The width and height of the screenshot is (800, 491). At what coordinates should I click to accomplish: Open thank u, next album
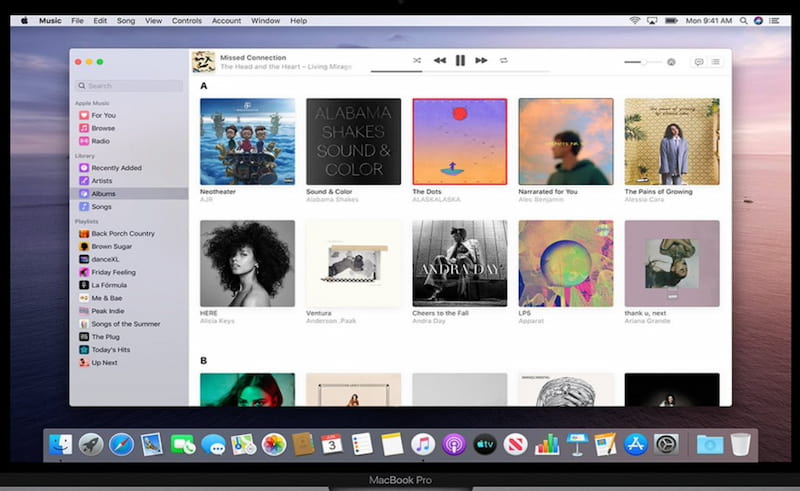click(x=672, y=263)
